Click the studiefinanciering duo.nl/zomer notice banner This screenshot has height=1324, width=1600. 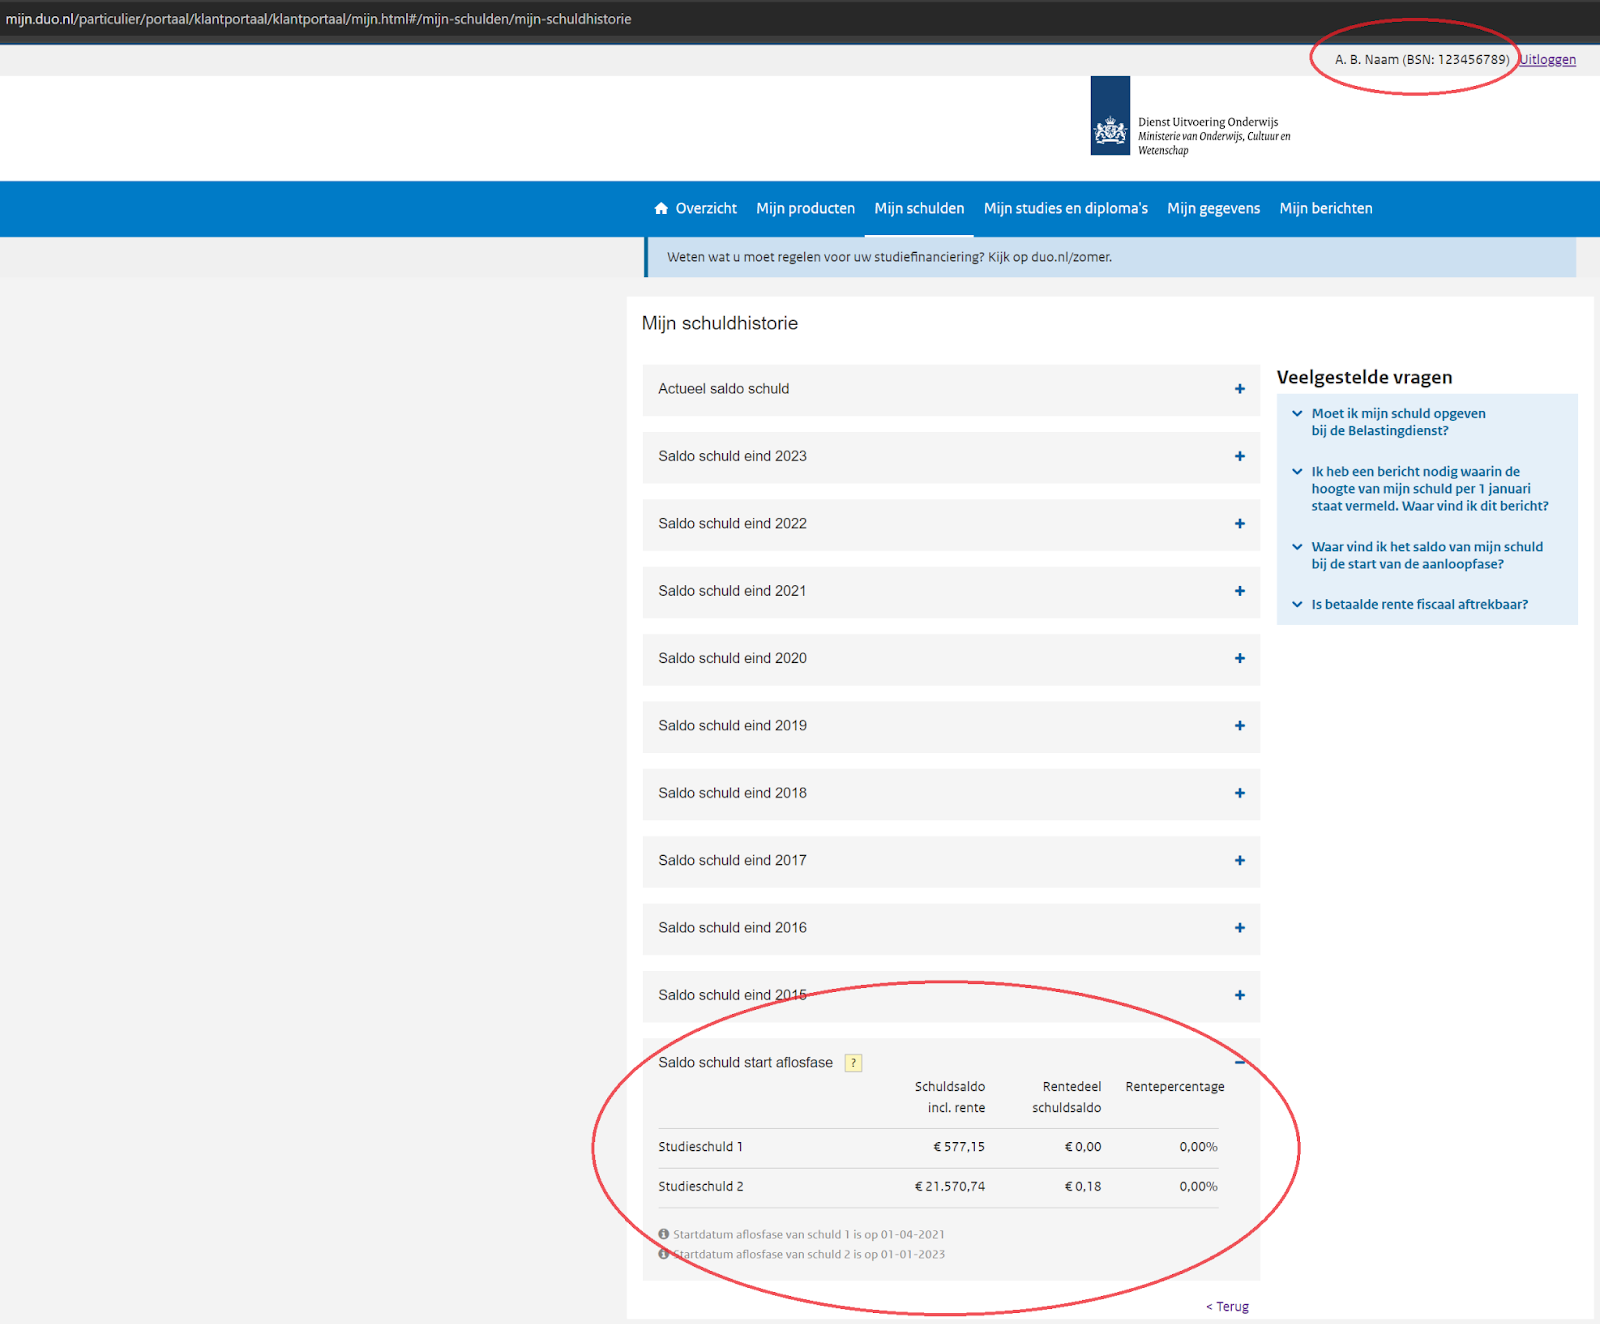pos(1110,257)
